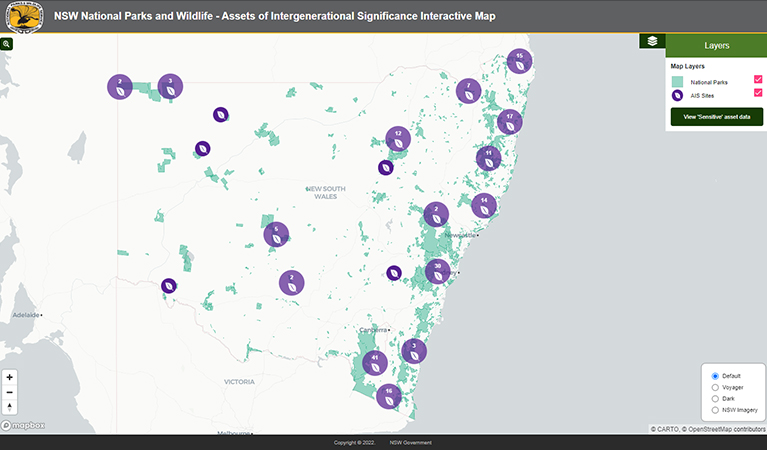This screenshot has height=450, width=767.
Task: Open the 30-site AIS cluster near Sydney
Action: [x=438, y=272]
